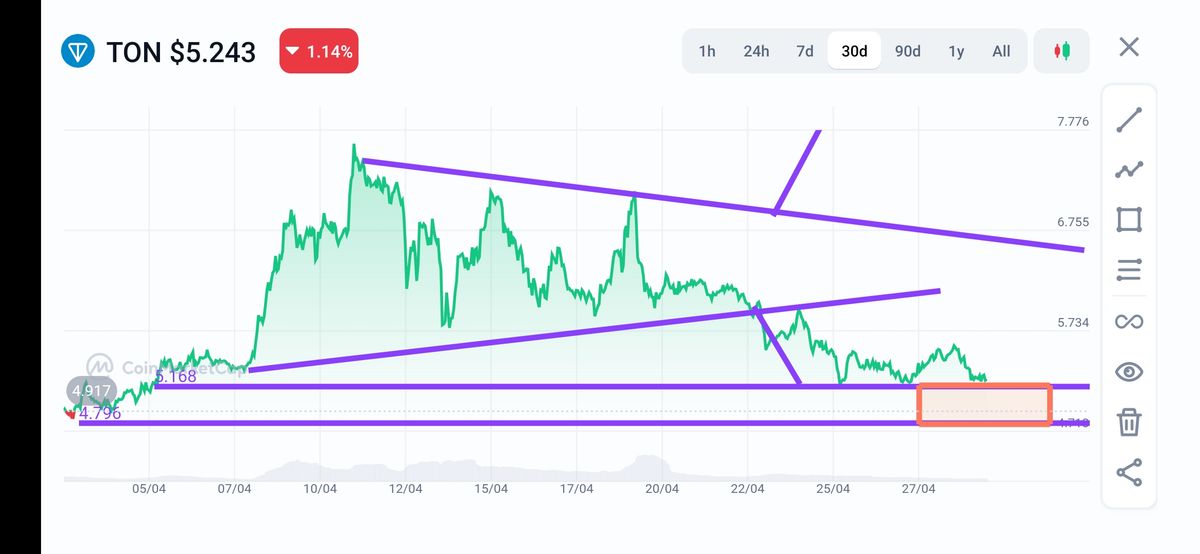This screenshot has height=554, width=1200.
Task: Share the chart via share icon
Action: [1129, 473]
